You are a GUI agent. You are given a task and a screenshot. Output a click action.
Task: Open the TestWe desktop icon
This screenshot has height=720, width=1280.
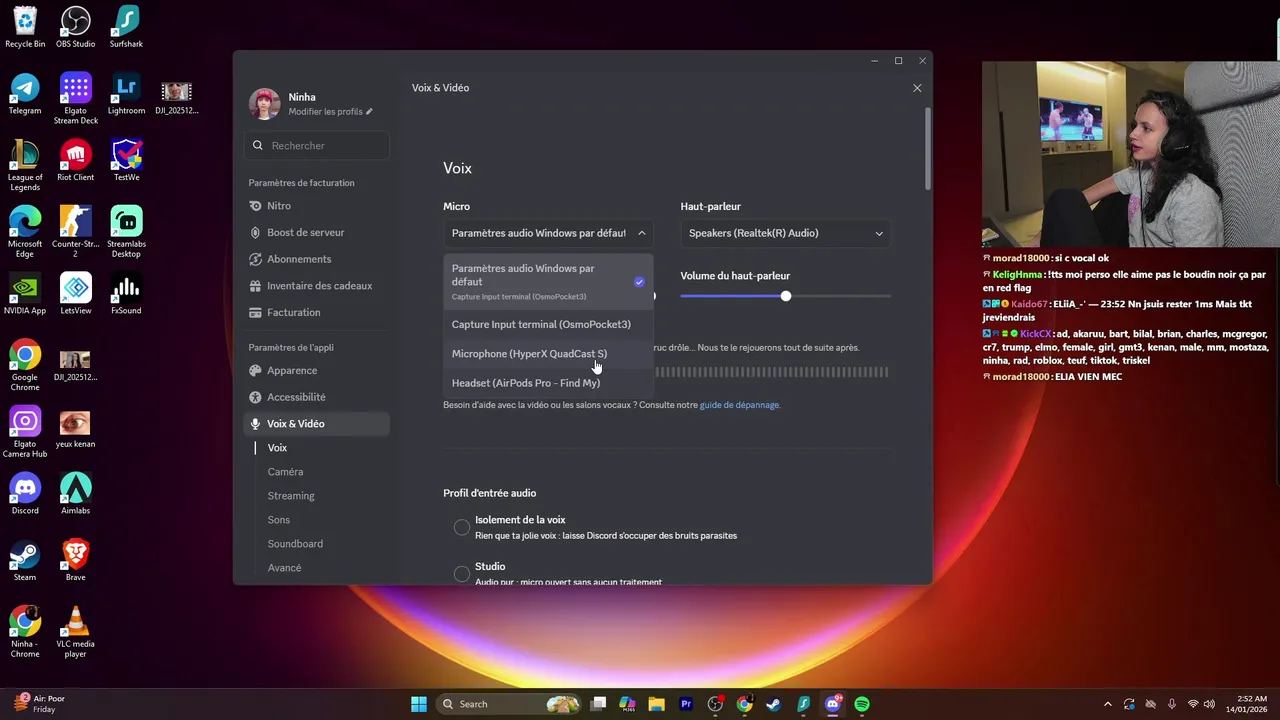126,160
